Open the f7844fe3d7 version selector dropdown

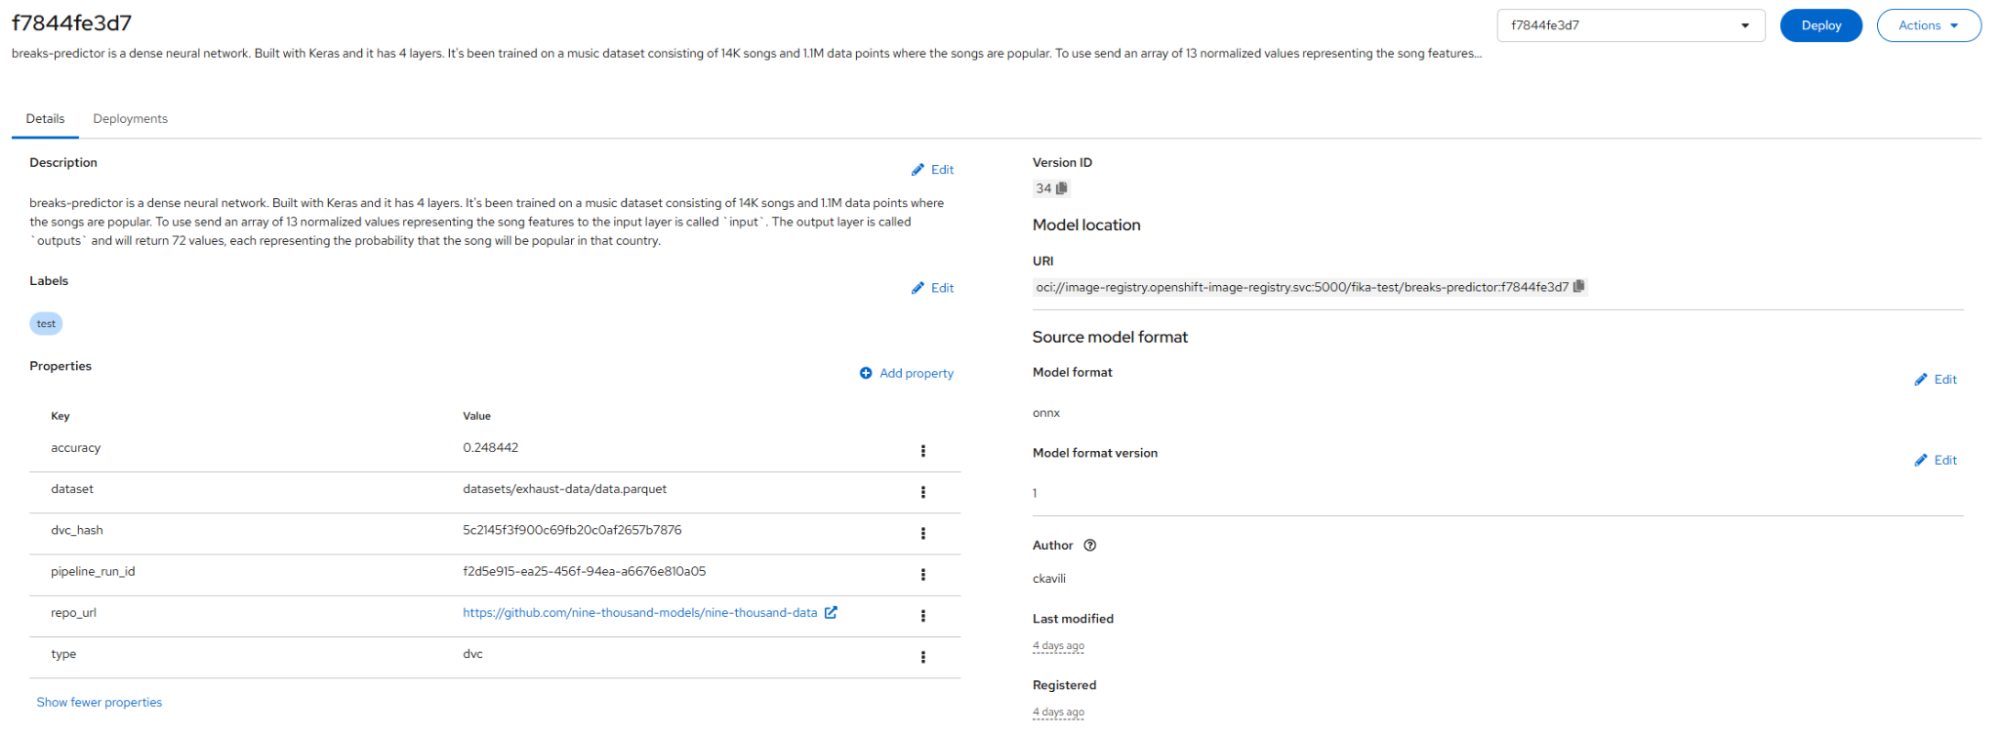(1629, 26)
